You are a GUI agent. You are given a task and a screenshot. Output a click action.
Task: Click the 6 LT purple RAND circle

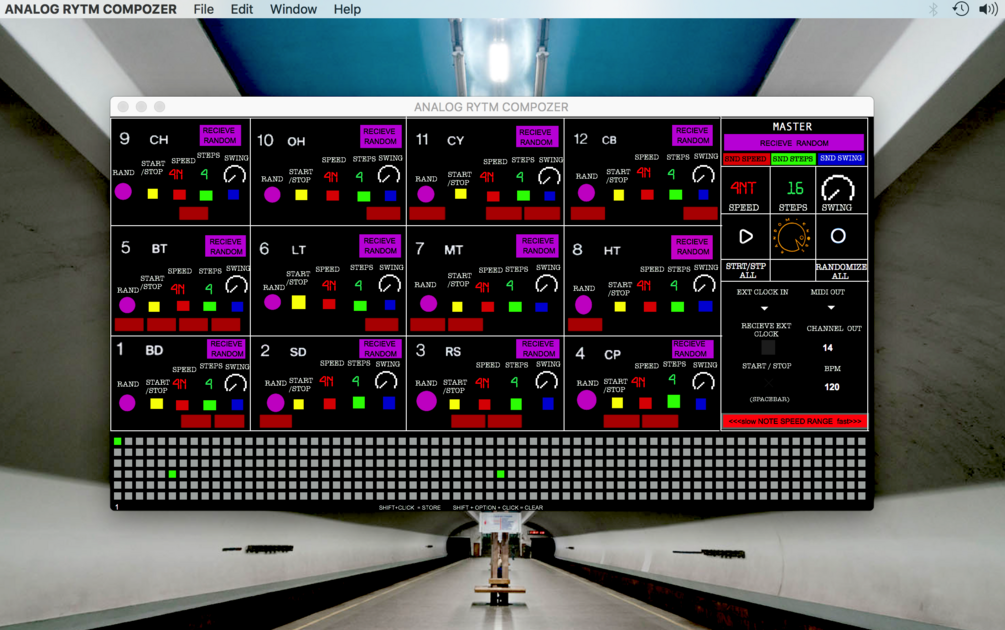coord(272,302)
